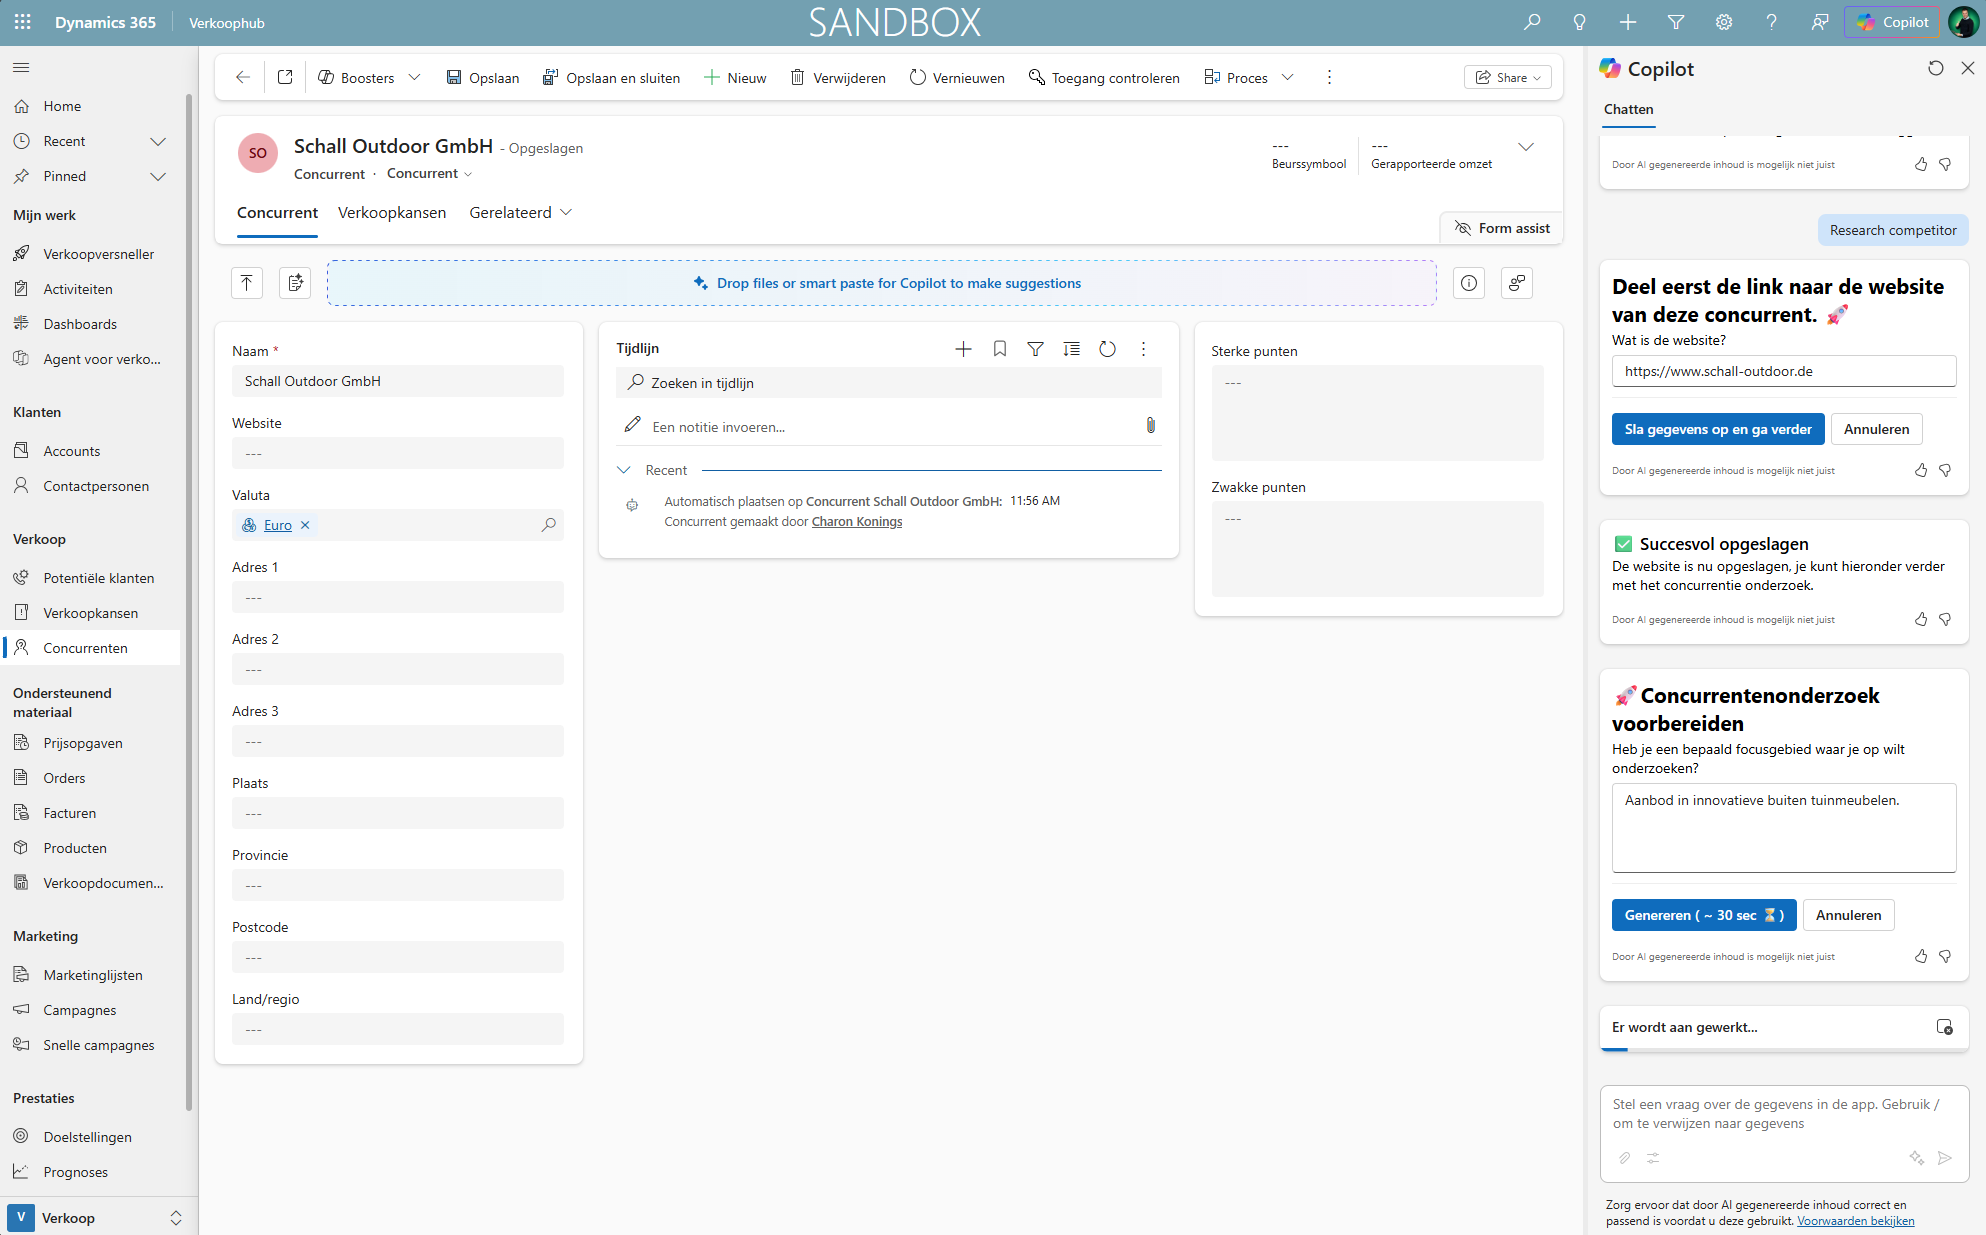Click the paperclip attachment icon in notitie
1986x1235 pixels.
1150,426
